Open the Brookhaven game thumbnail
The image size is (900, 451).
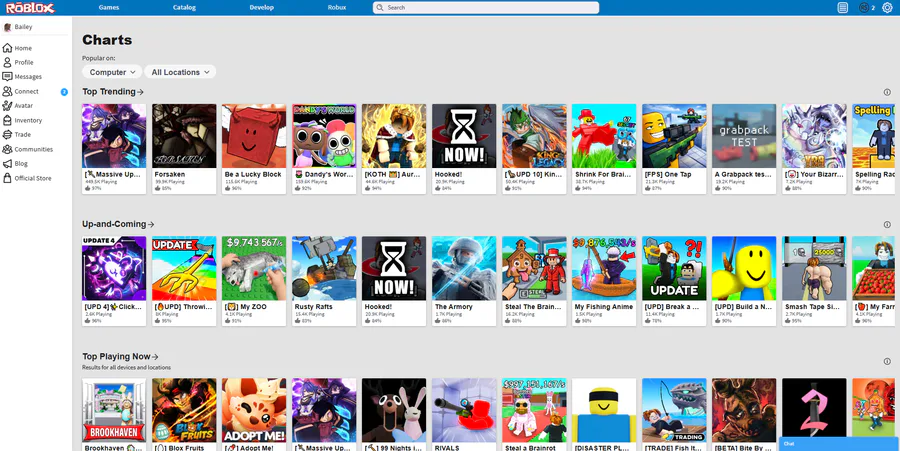114,410
